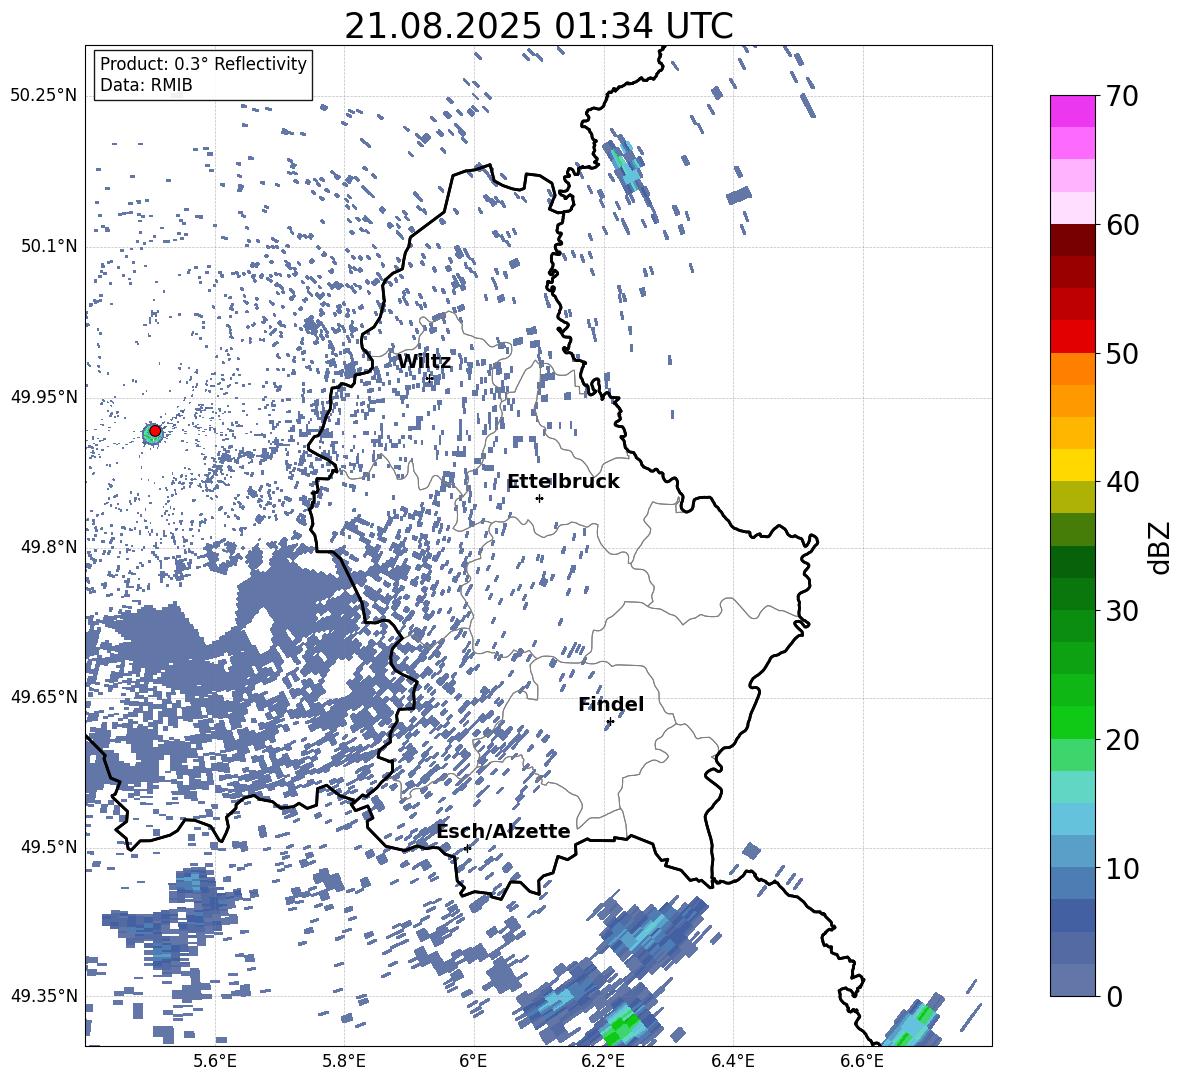
Task: Click the 'Product: 0.3° Reflectivity' text
Action: click(x=203, y=64)
